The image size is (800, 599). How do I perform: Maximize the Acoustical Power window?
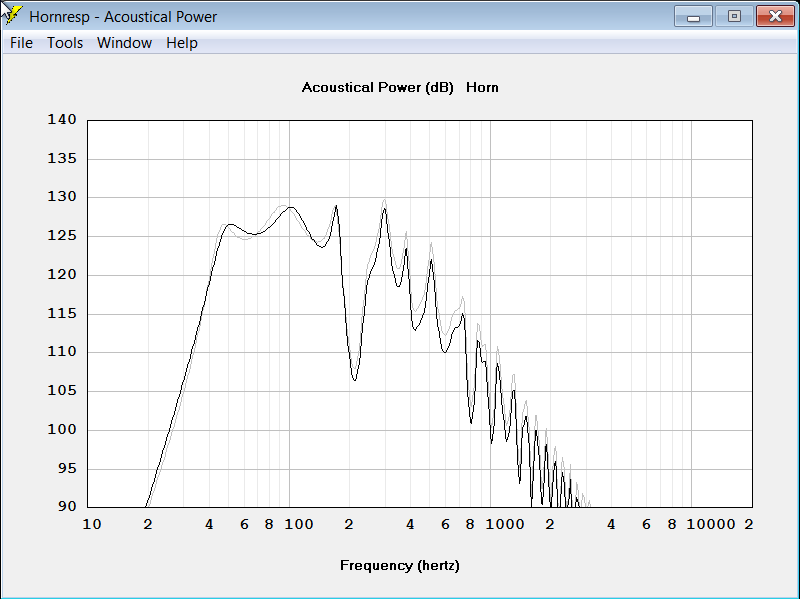(x=734, y=16)
